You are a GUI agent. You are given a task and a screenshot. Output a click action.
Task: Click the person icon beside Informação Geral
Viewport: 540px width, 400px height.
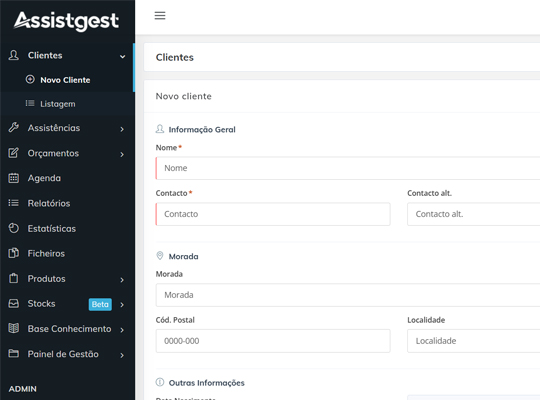(160, 129)
